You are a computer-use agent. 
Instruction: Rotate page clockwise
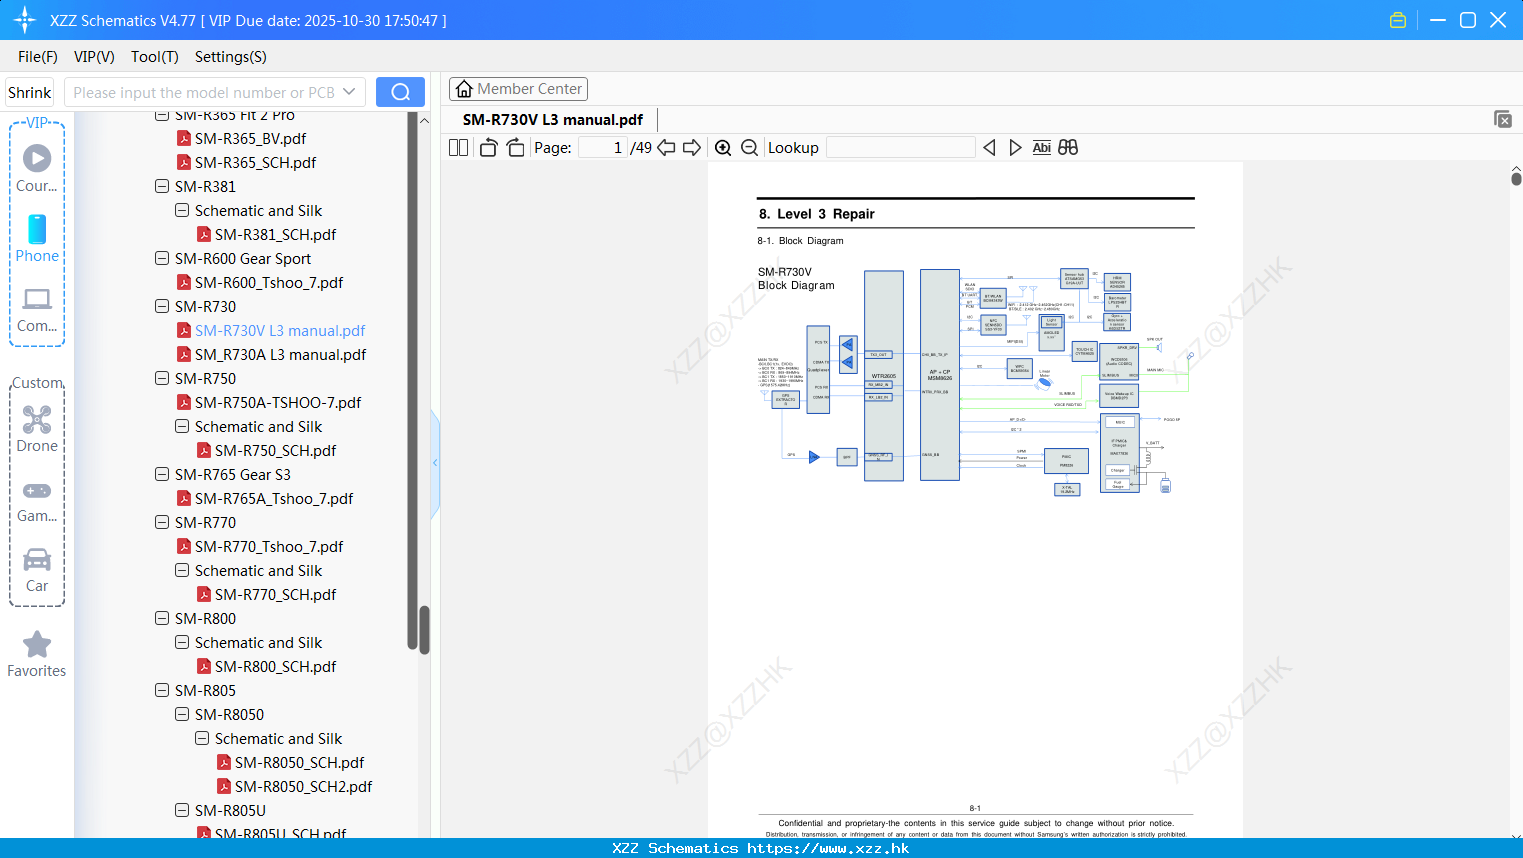(515, 147)
